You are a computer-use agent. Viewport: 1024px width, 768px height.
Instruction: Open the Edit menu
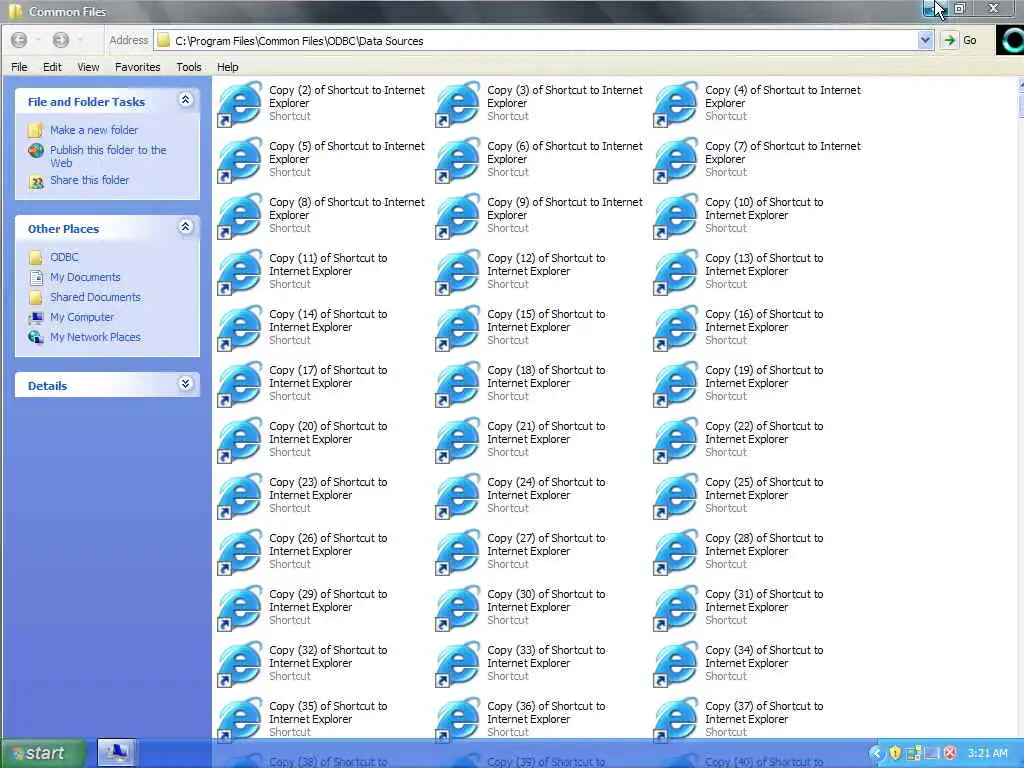(52, 67)
